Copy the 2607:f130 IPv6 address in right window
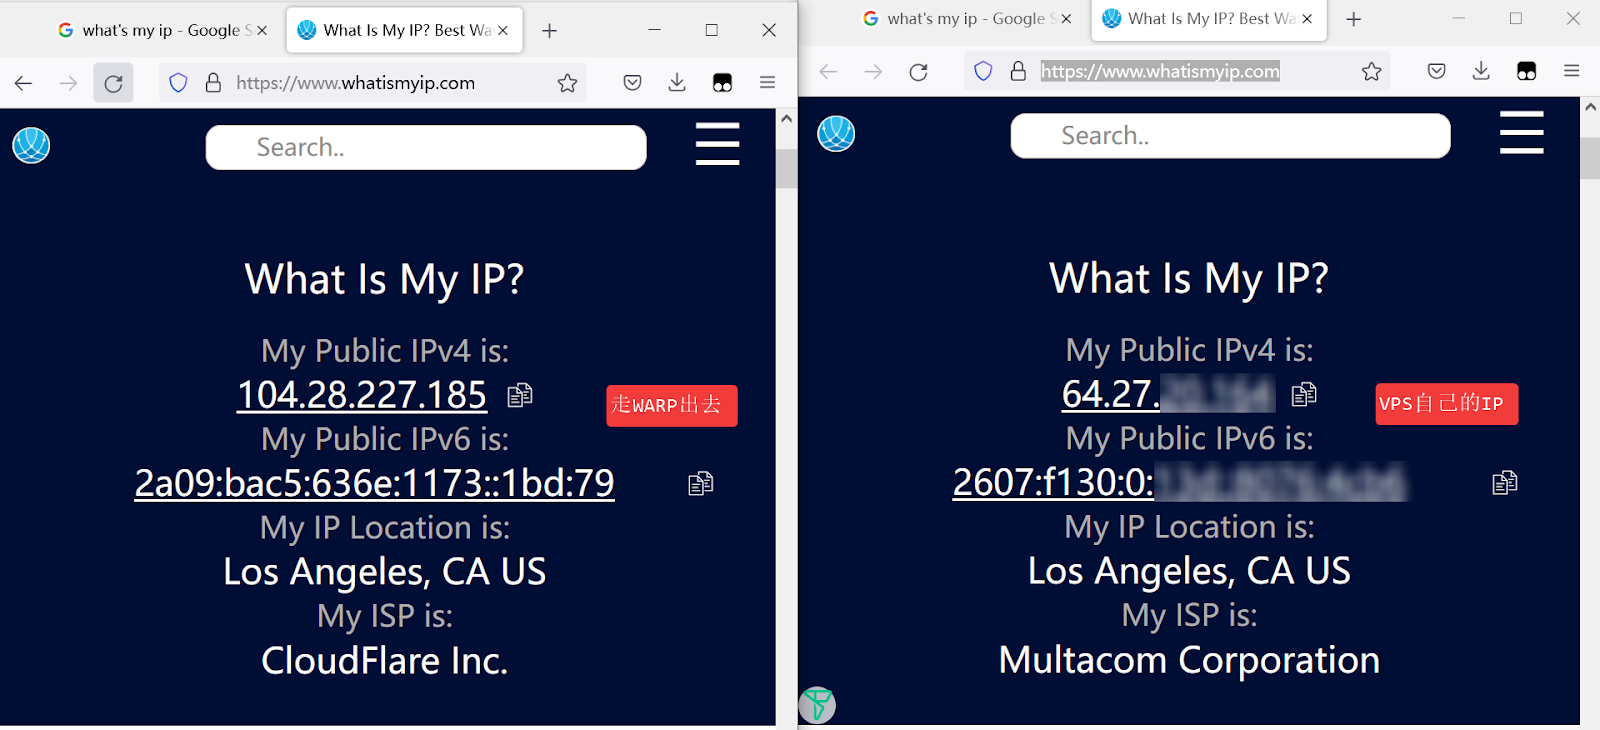This screenshot has height=730, width=1600. 1504,483
